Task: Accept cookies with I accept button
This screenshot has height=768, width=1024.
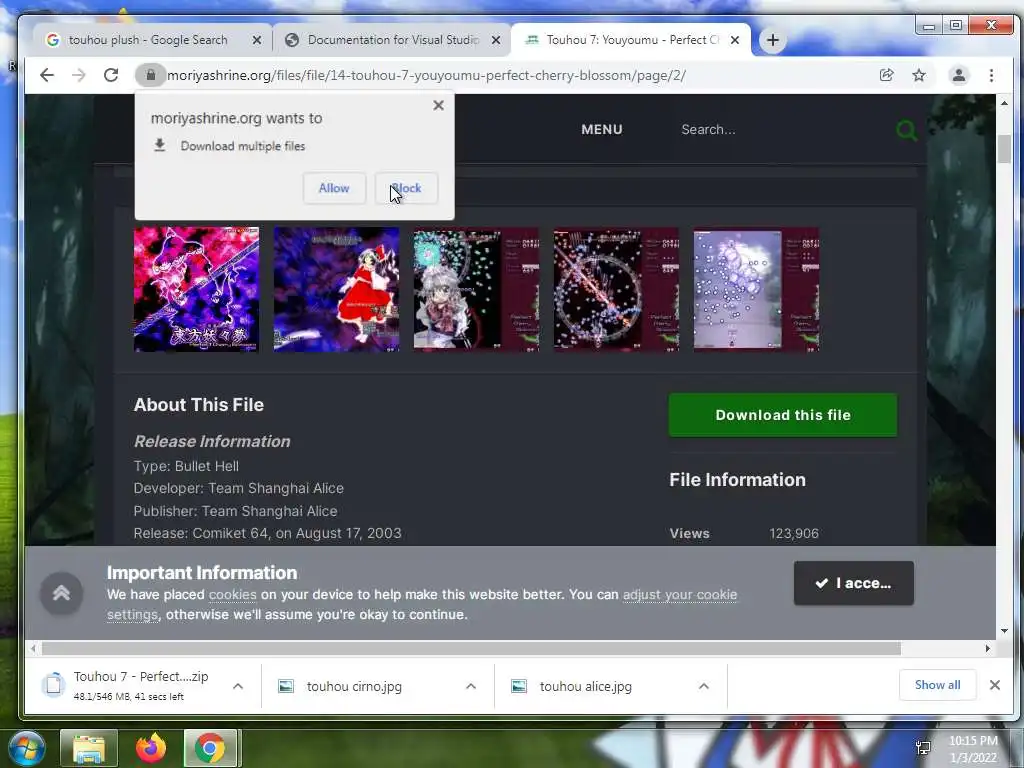Action: click(854, 583)
